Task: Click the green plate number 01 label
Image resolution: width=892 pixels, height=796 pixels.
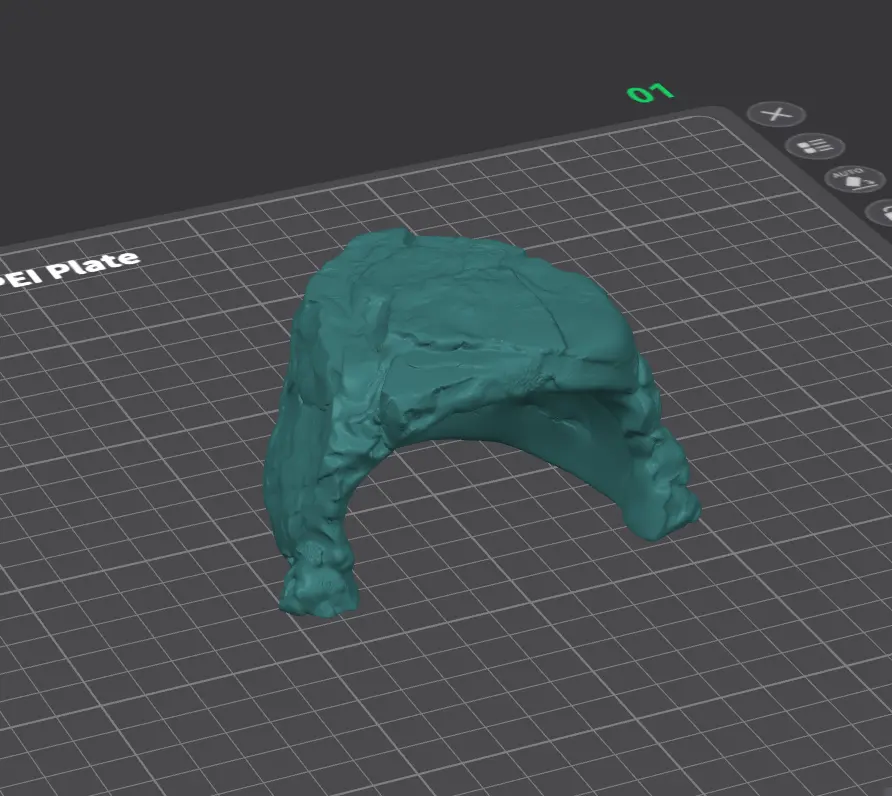Action: (650, 92)
